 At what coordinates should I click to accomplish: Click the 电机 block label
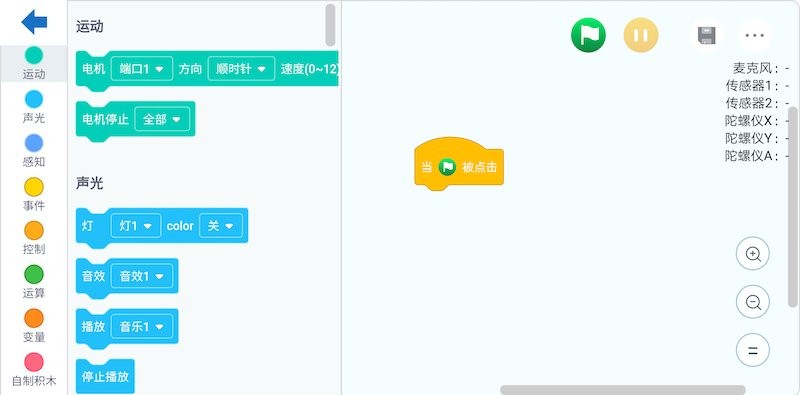(x=93, y=68)
